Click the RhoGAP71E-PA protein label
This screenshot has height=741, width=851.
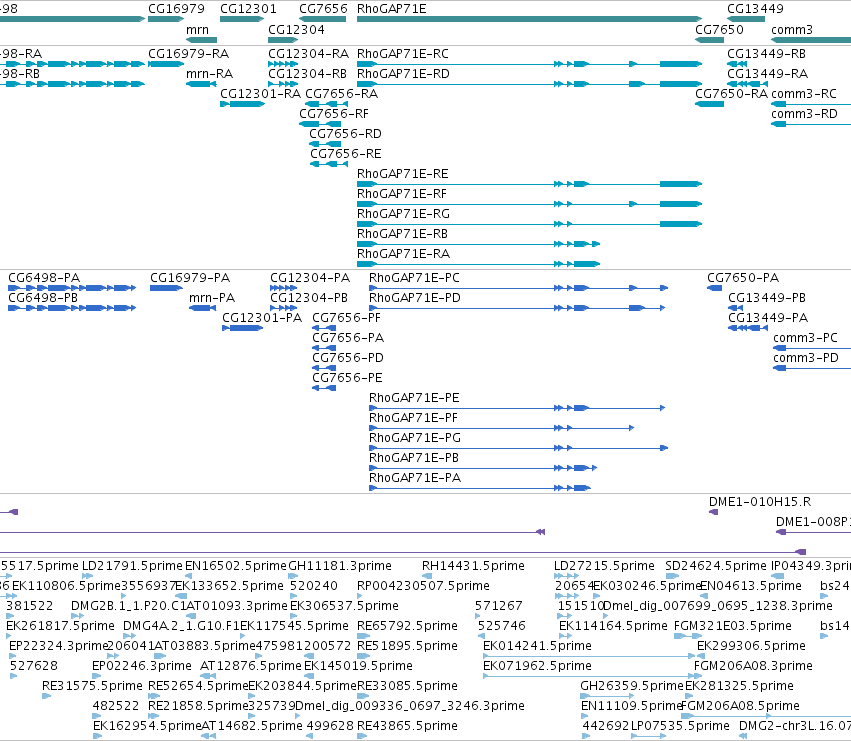pyautogui.click(x=415, y=478)
